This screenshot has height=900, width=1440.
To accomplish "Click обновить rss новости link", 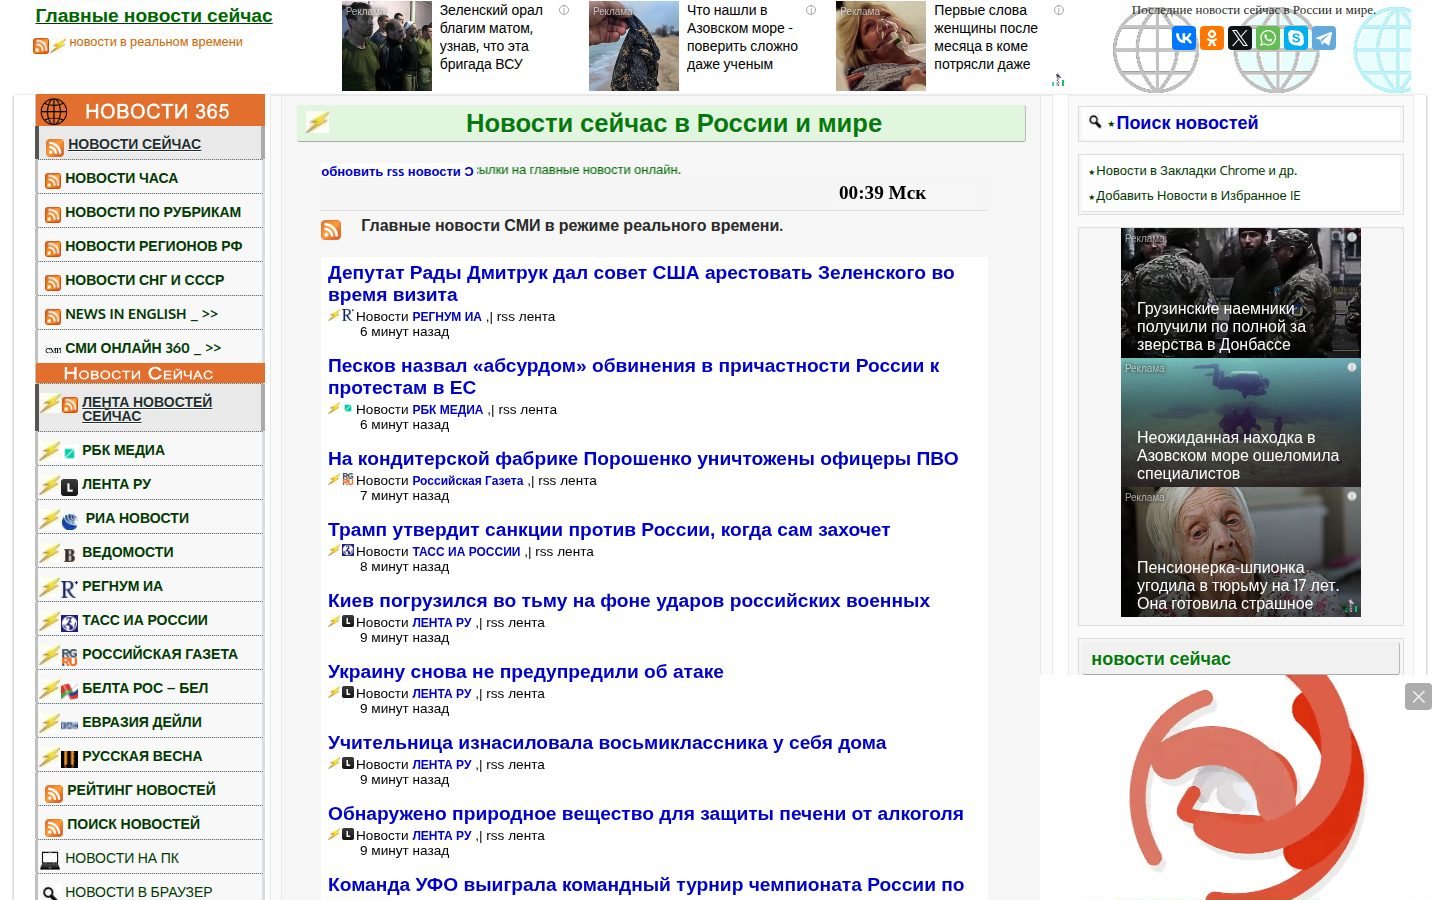I will point(397,171).
